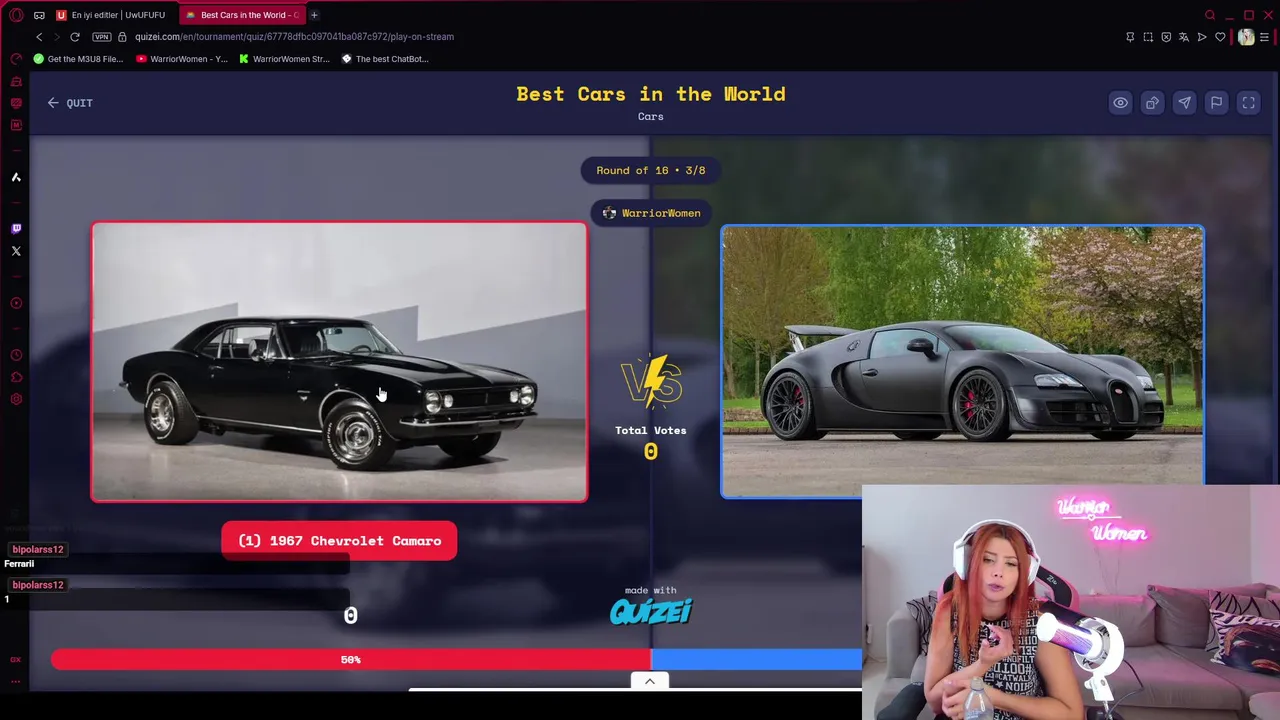Click the 'Round of 16 • 3/8' badge

pyautogui.click(x=651, y=170)
